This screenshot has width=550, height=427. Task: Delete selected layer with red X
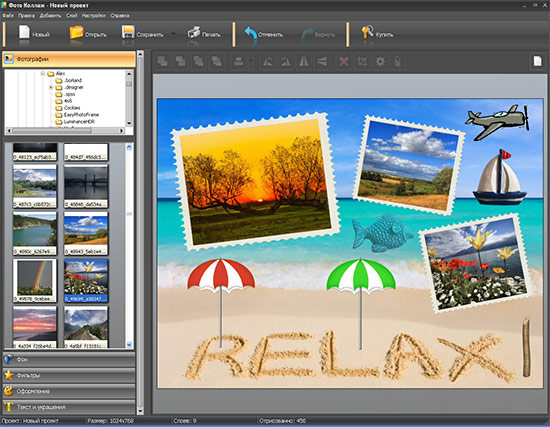coord(344,61)
